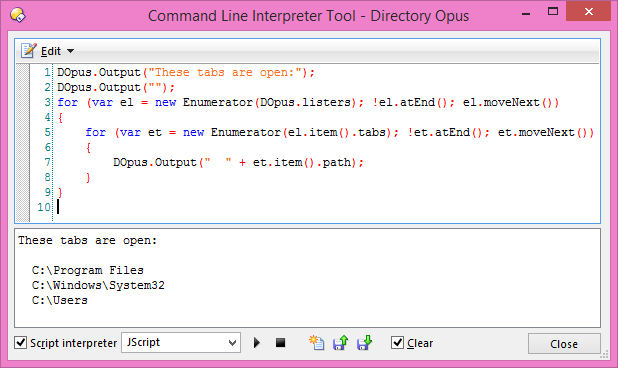The image size is (618, 368).
Task: Click the window resize grip corner
Action: [x=605, y=355]
